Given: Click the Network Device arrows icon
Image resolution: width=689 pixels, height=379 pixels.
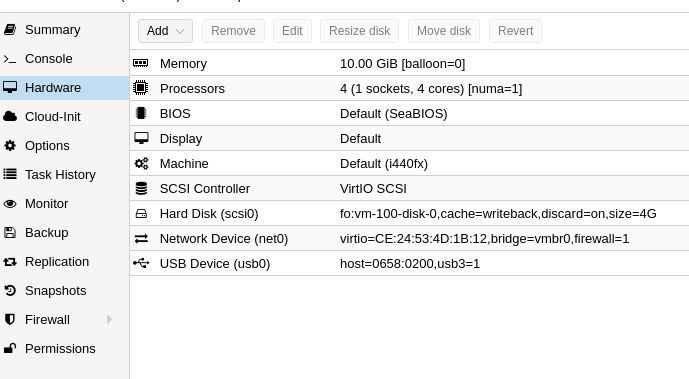Looking at the screenshot, I should point(141,238).
